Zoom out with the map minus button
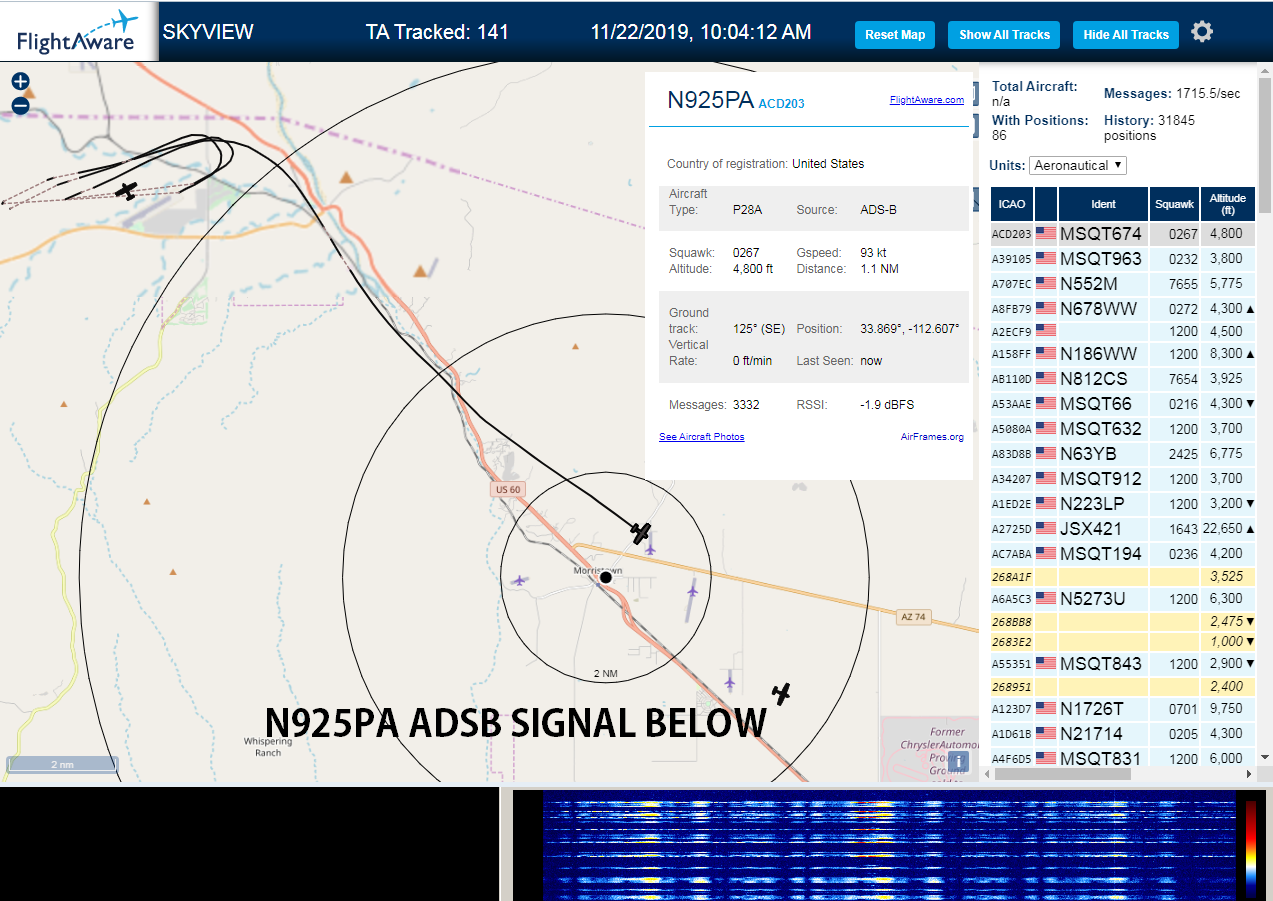 [20, 106]
